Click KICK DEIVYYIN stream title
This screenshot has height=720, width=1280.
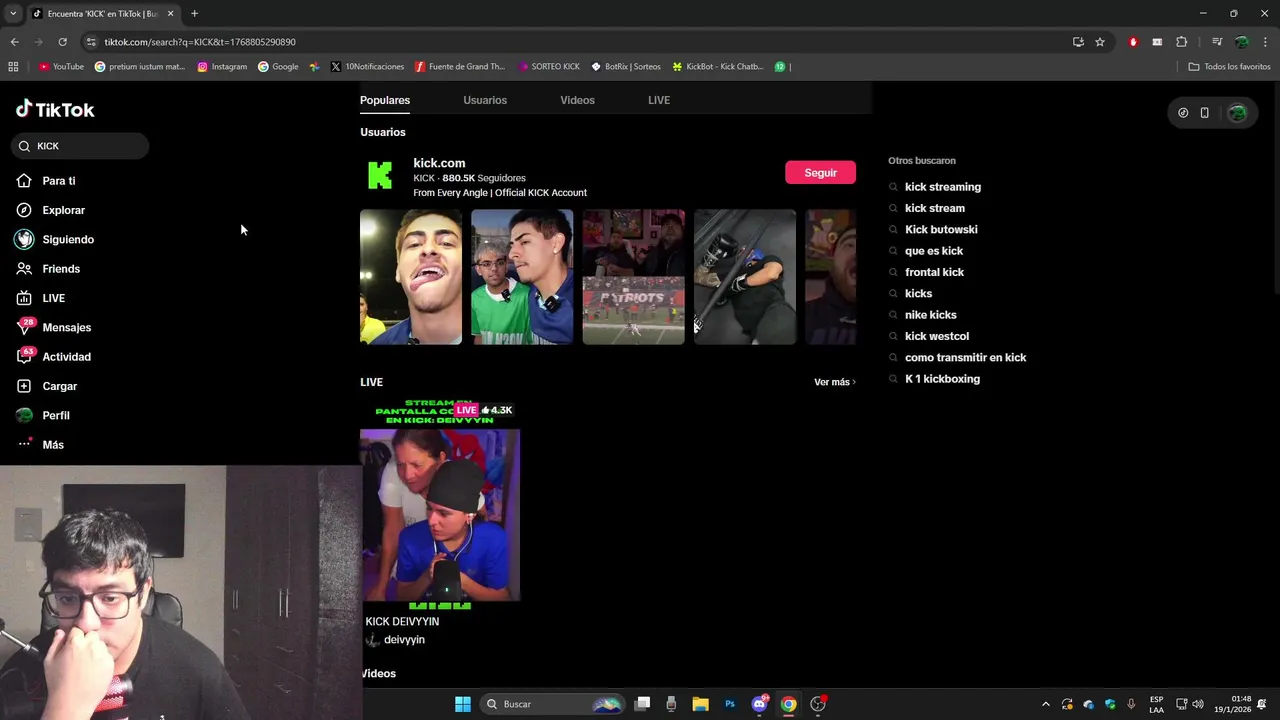(402, 622)
